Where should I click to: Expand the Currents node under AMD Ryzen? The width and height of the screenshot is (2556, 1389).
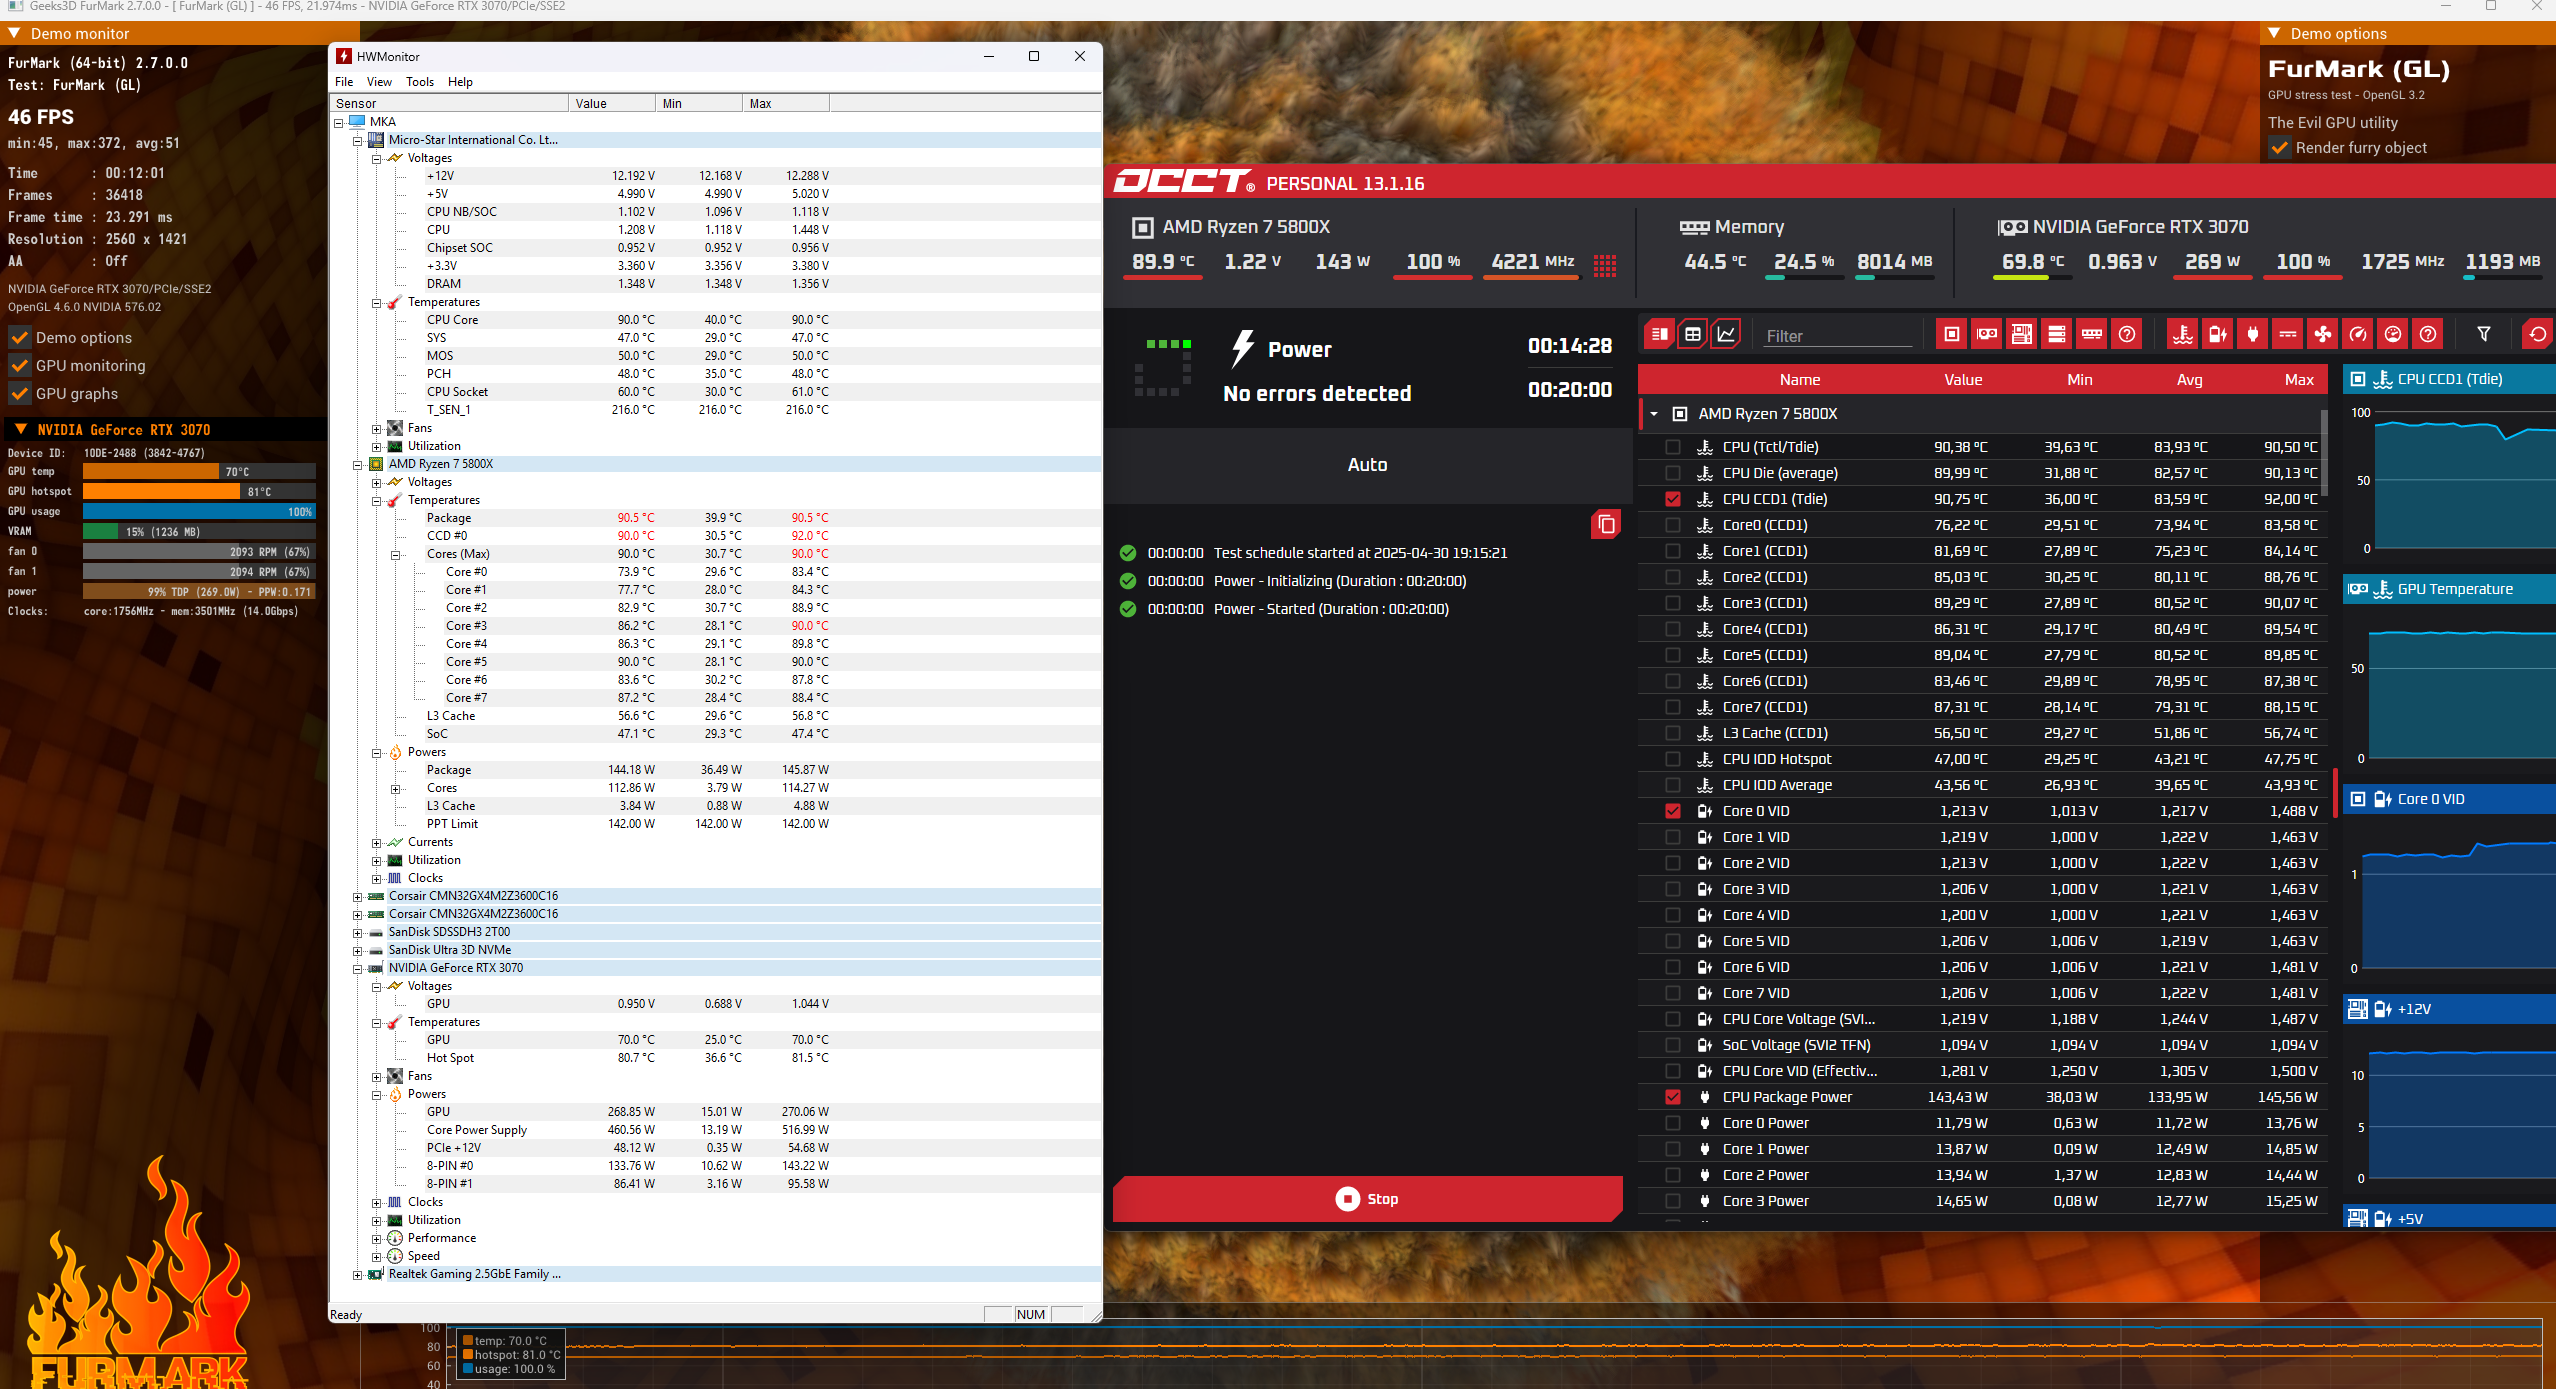(377, 842)
